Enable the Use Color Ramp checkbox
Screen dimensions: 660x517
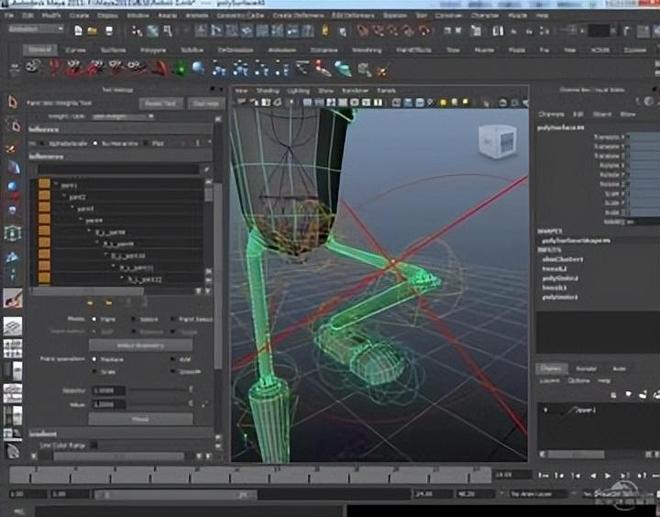(93, 445)
